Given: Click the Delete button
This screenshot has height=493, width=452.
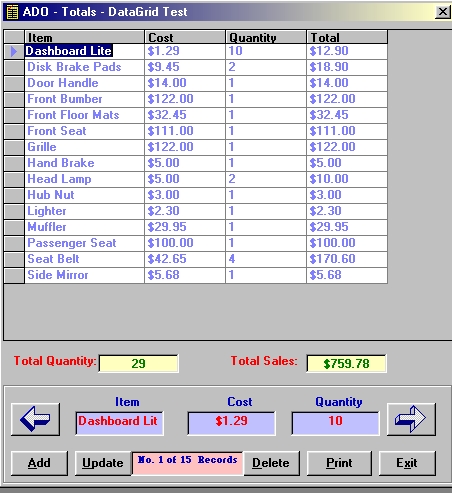Looking at the screenshot, I should click(x=271, y=463).
